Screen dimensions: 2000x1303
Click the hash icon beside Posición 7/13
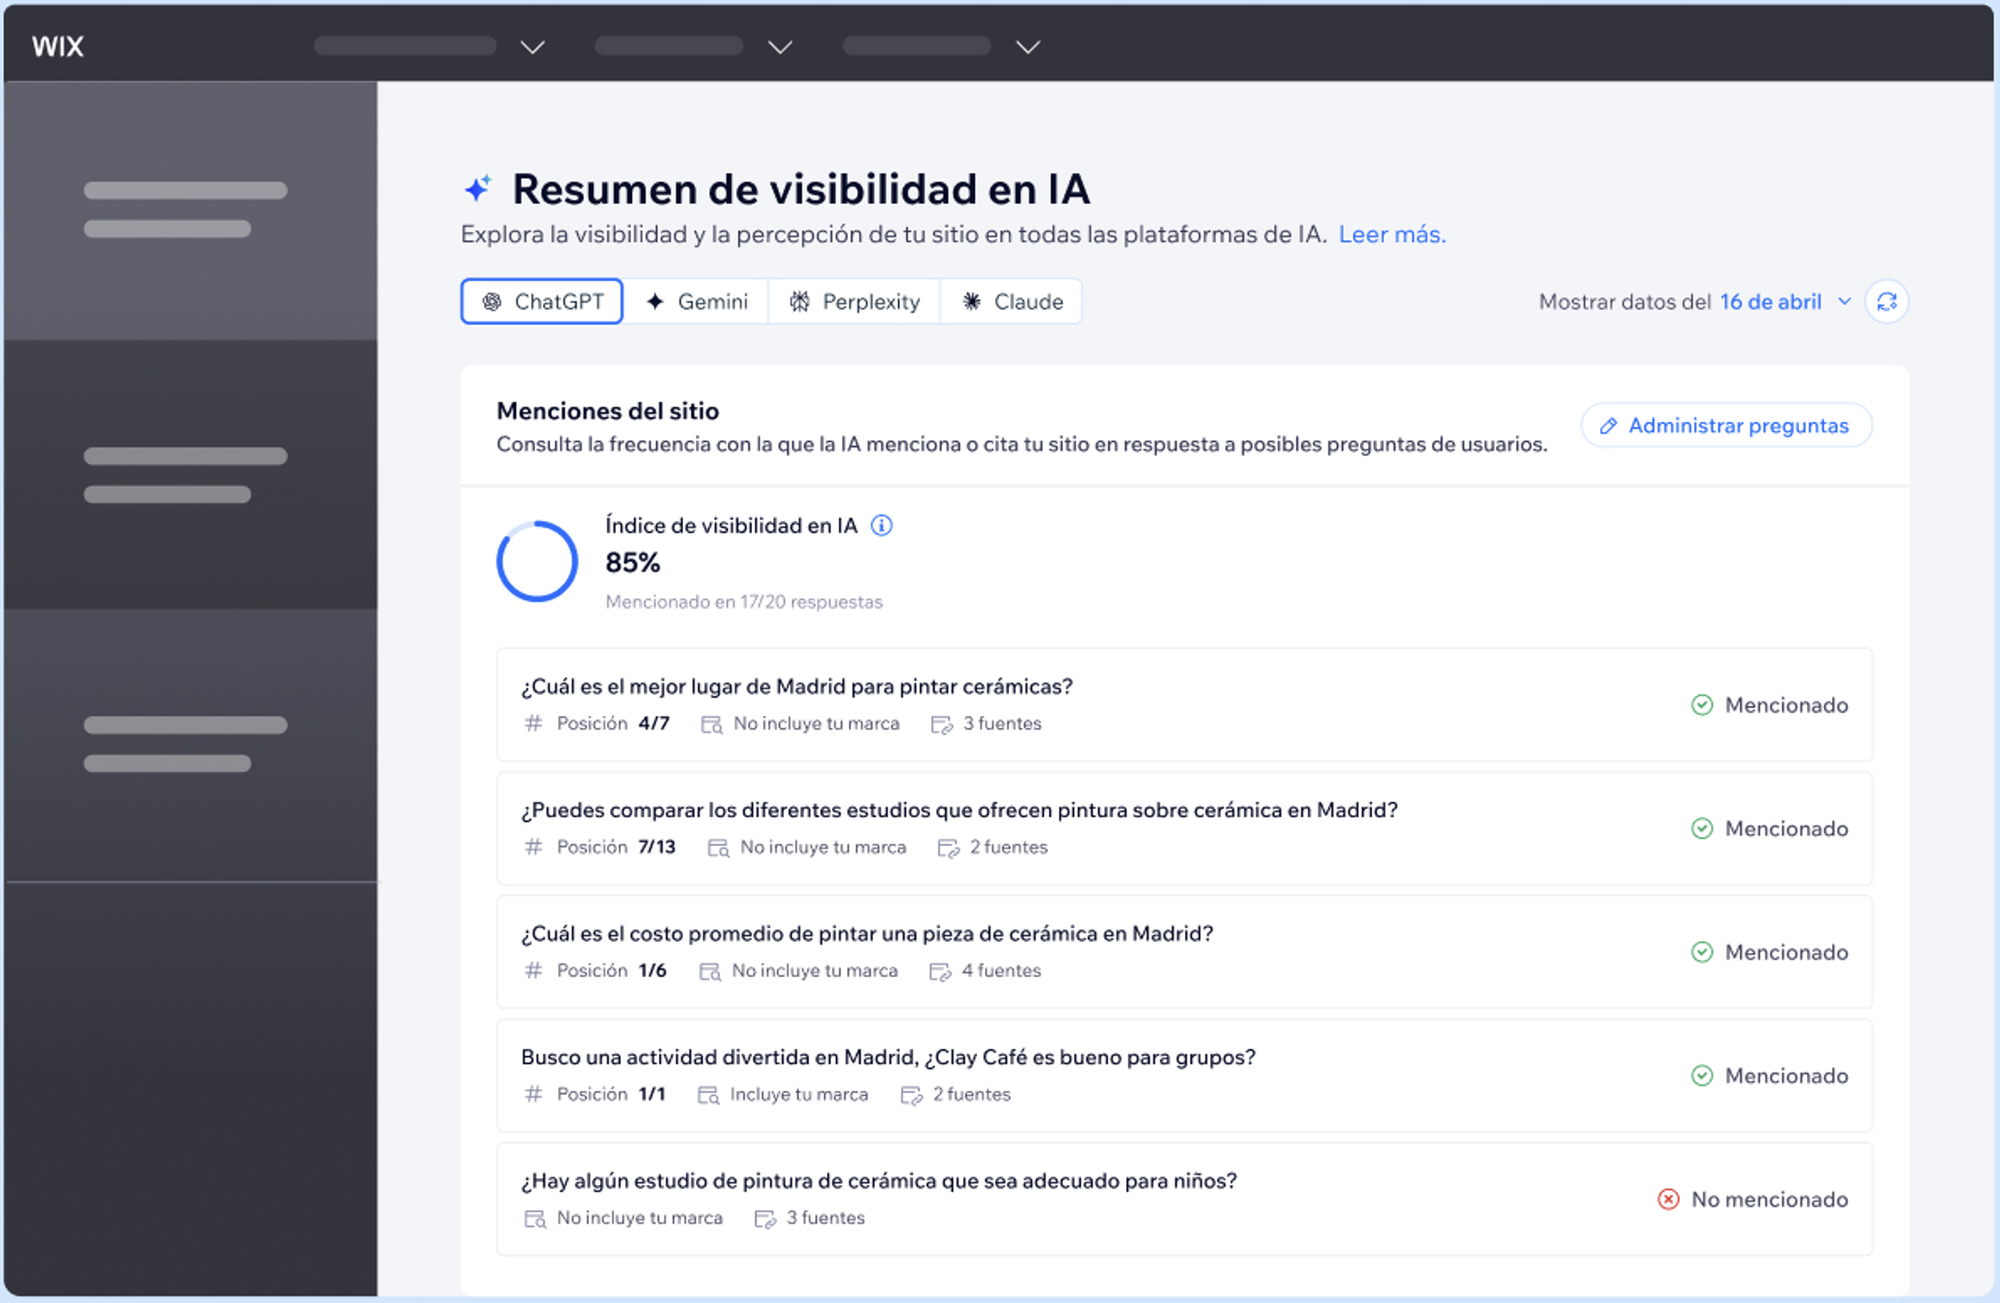click(534, 847)
